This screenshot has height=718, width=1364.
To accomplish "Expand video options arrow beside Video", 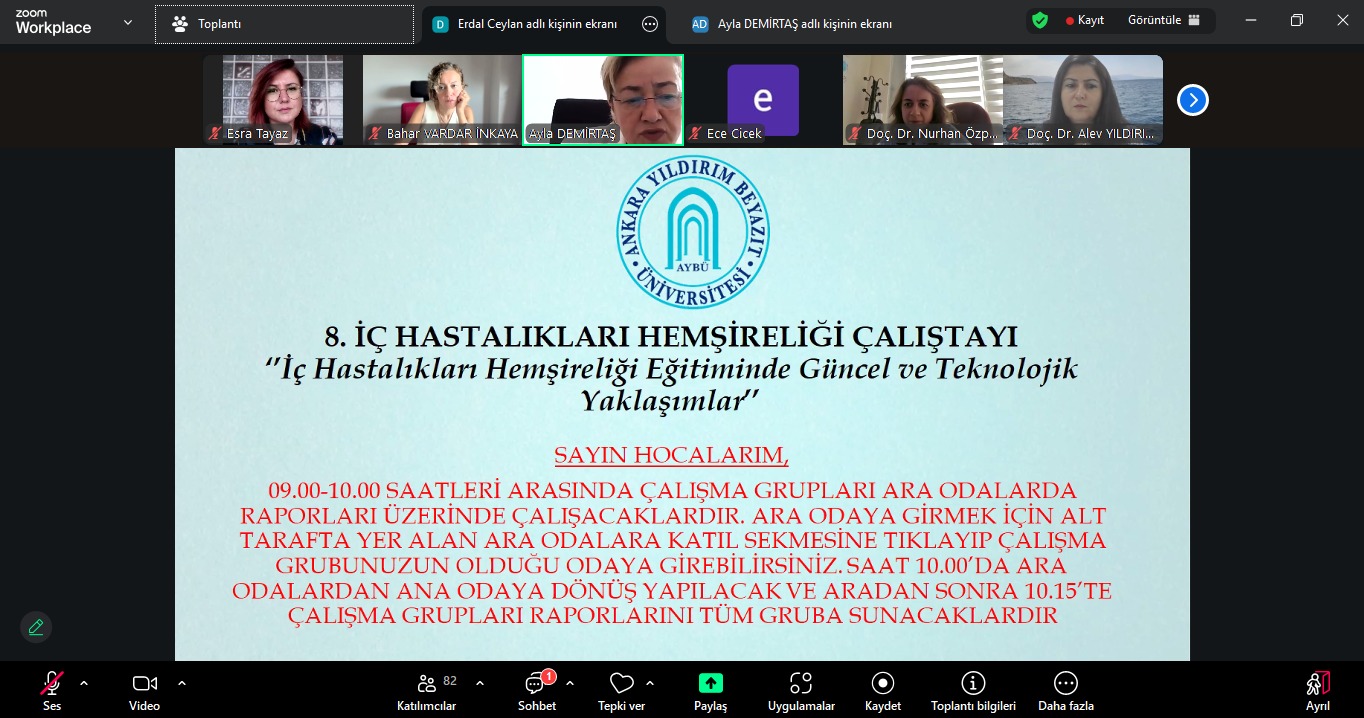I will (x=181, y=683).
